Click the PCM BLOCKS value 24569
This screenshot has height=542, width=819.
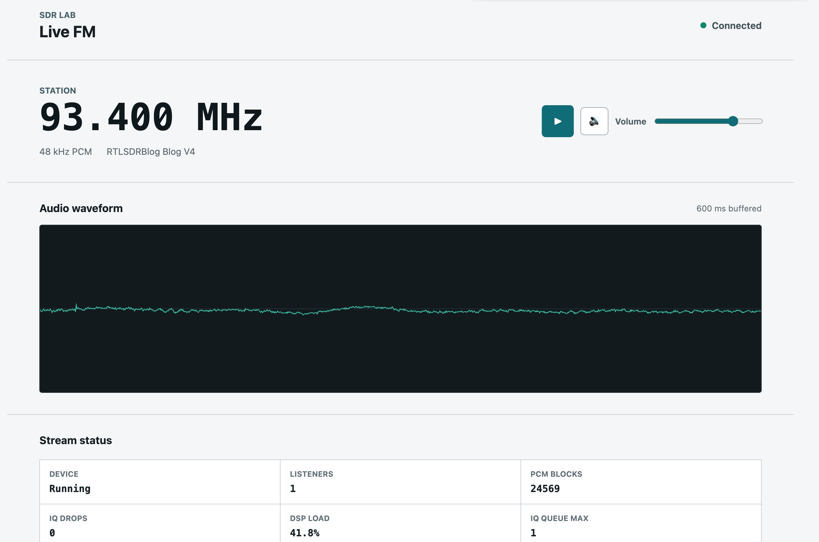pos(545,489)
